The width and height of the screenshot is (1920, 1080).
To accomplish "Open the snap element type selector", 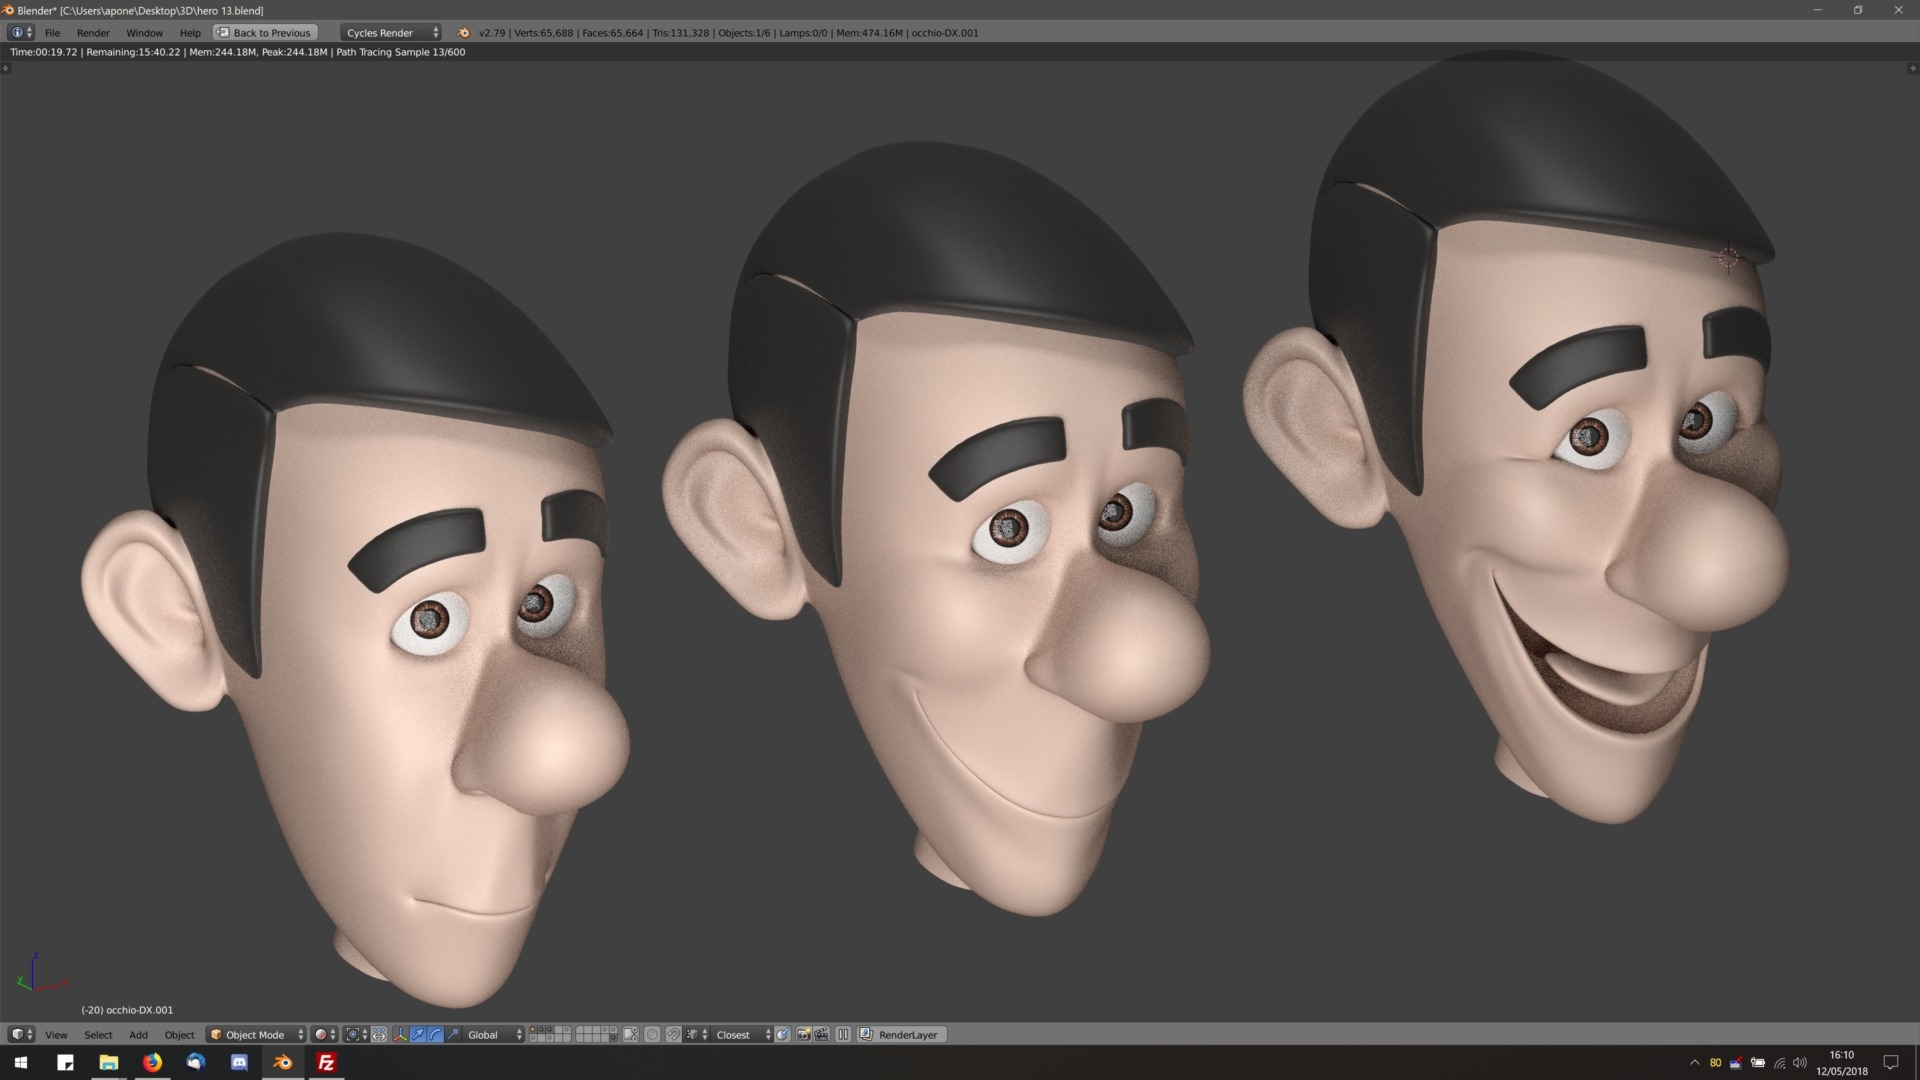I will [697, 1034].
